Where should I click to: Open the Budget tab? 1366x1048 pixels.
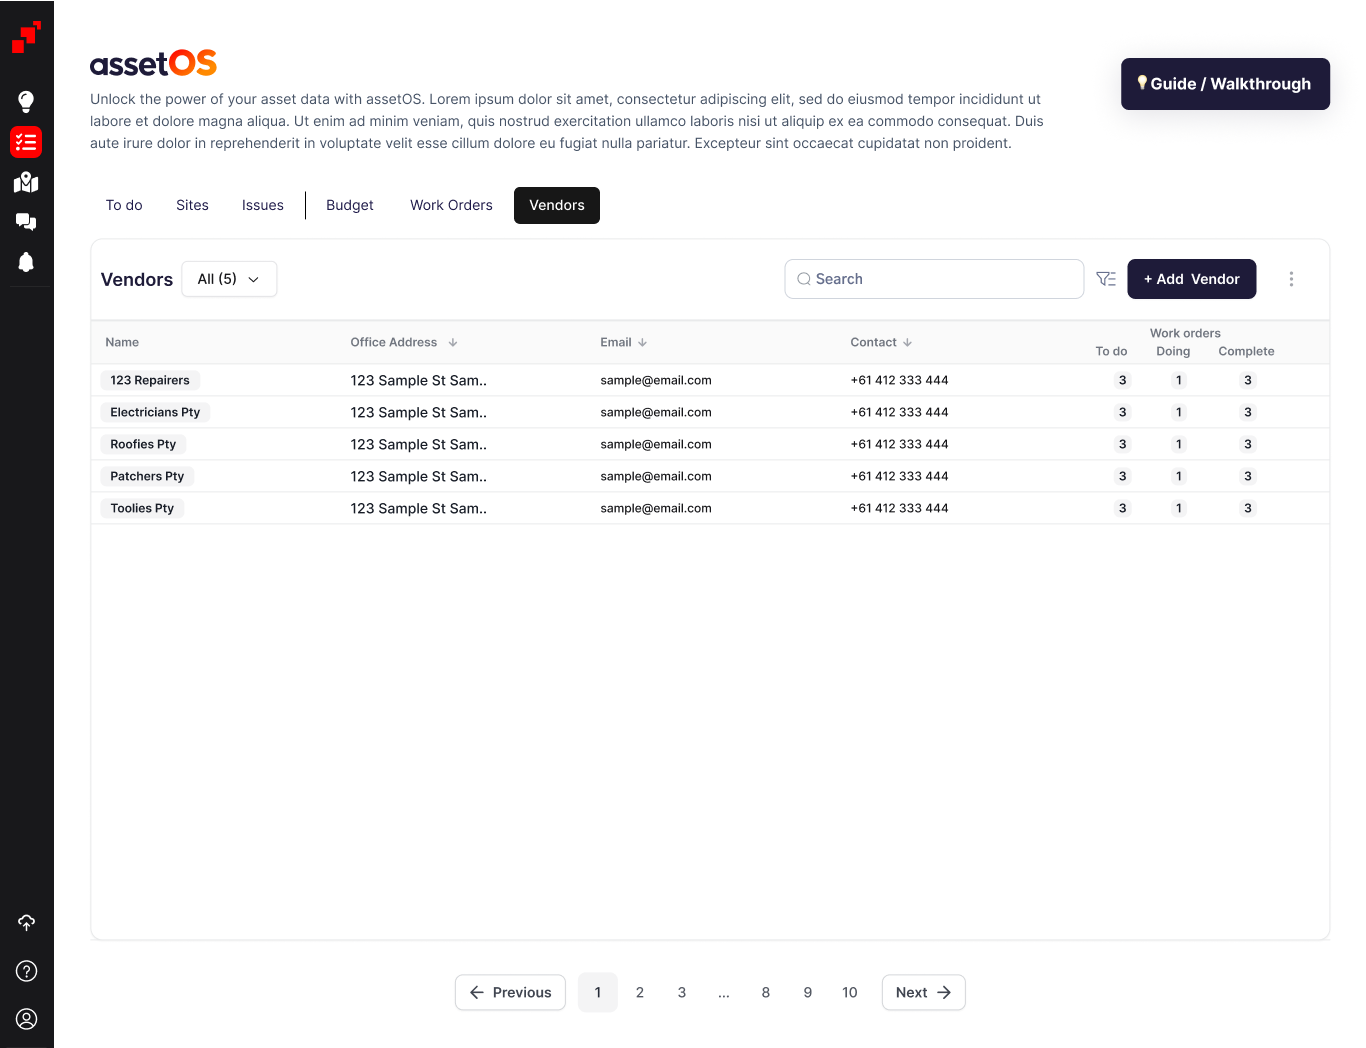[x=349, y=205]
